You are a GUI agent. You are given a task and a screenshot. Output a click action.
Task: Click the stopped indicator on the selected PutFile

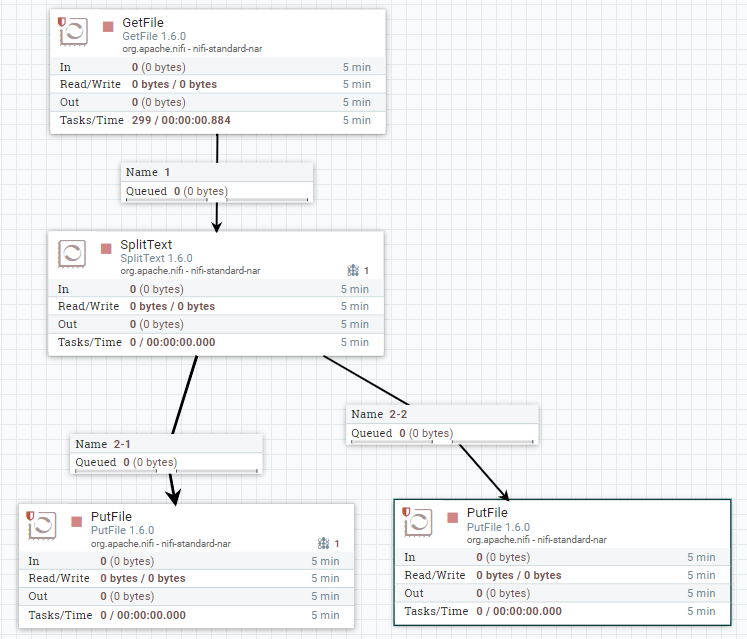[452, 519]
